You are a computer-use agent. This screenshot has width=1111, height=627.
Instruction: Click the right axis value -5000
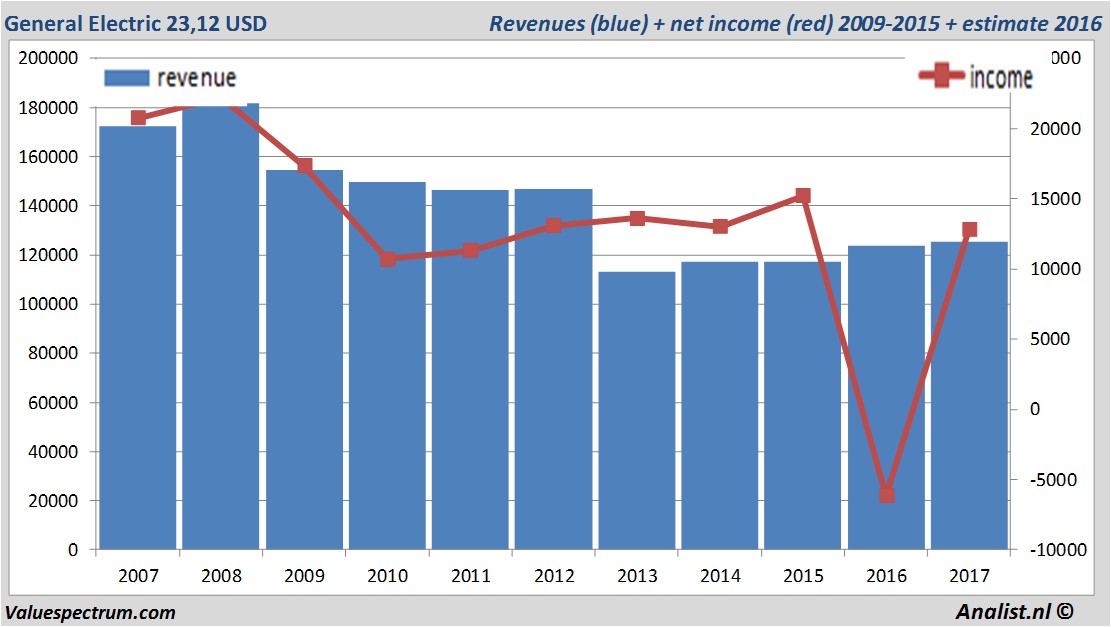click(1054, 480)
